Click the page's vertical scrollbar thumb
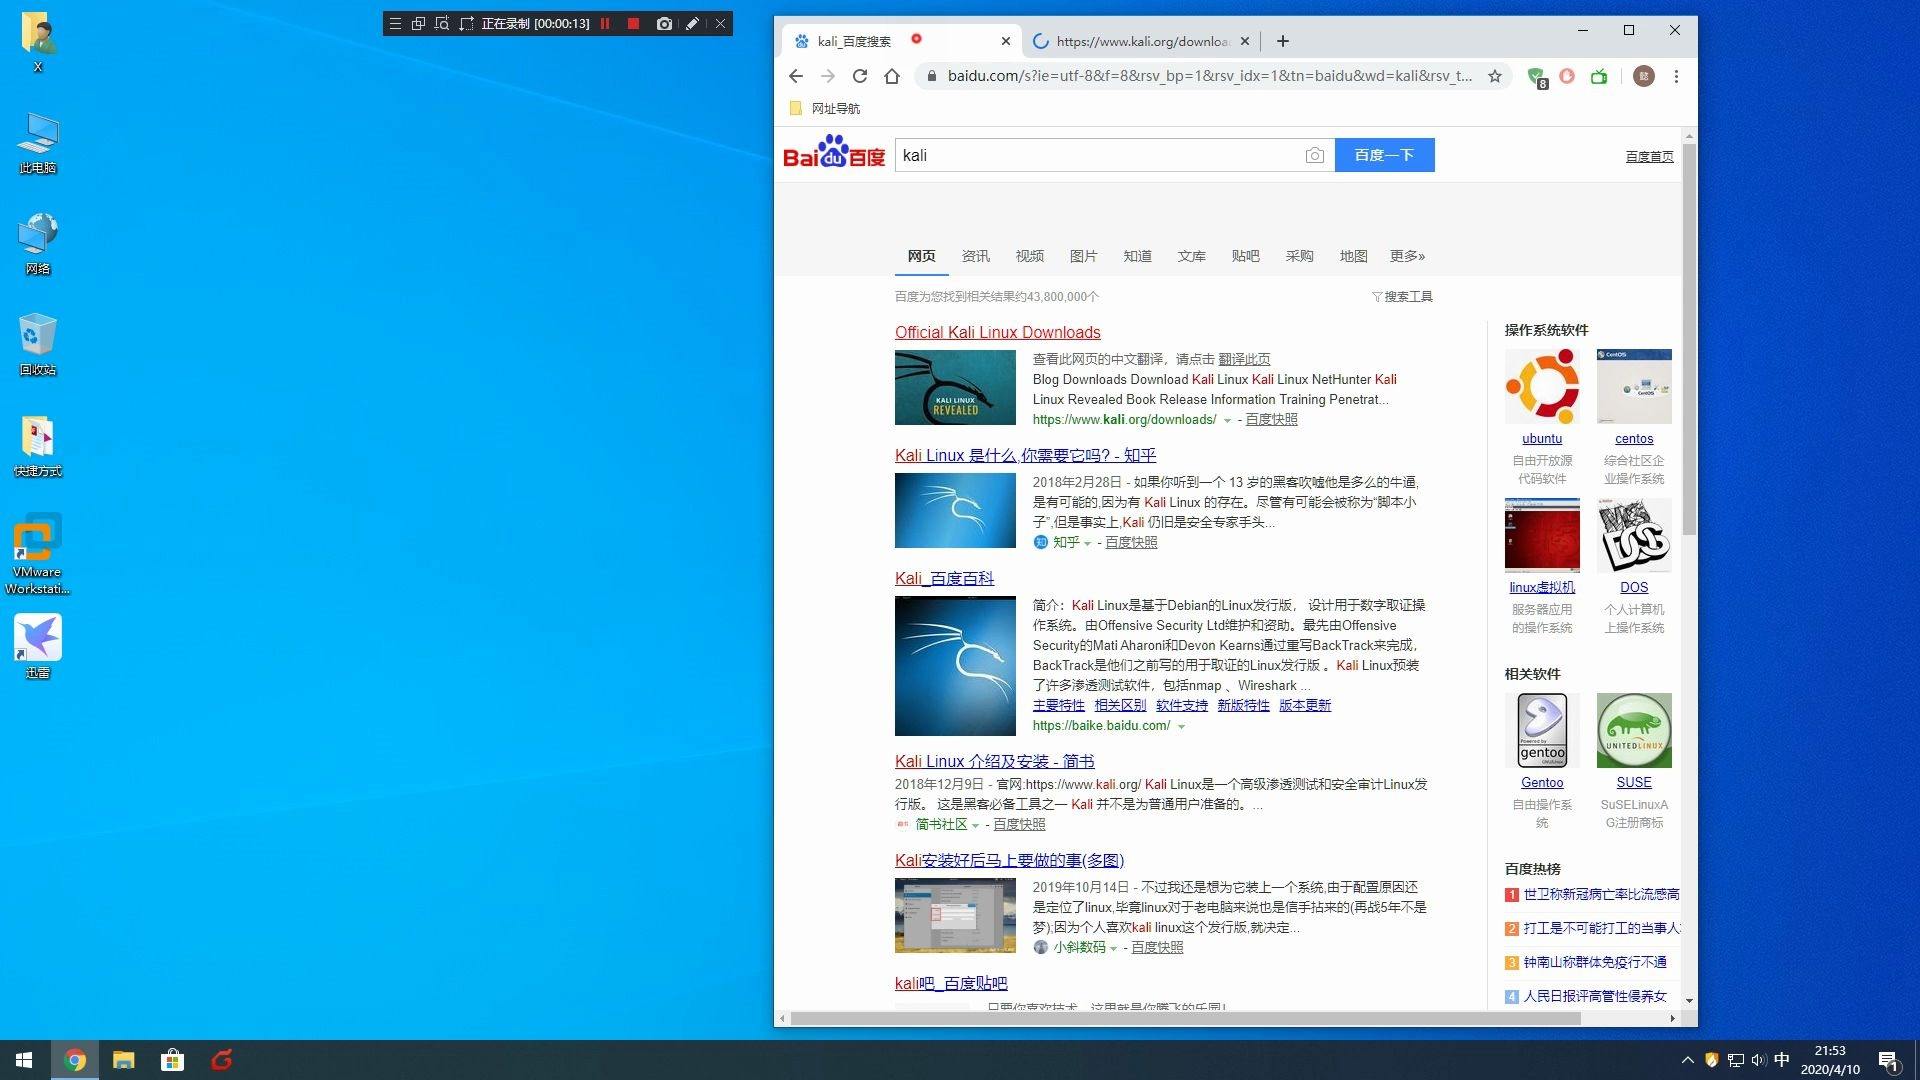 [x=1689, y=338]
